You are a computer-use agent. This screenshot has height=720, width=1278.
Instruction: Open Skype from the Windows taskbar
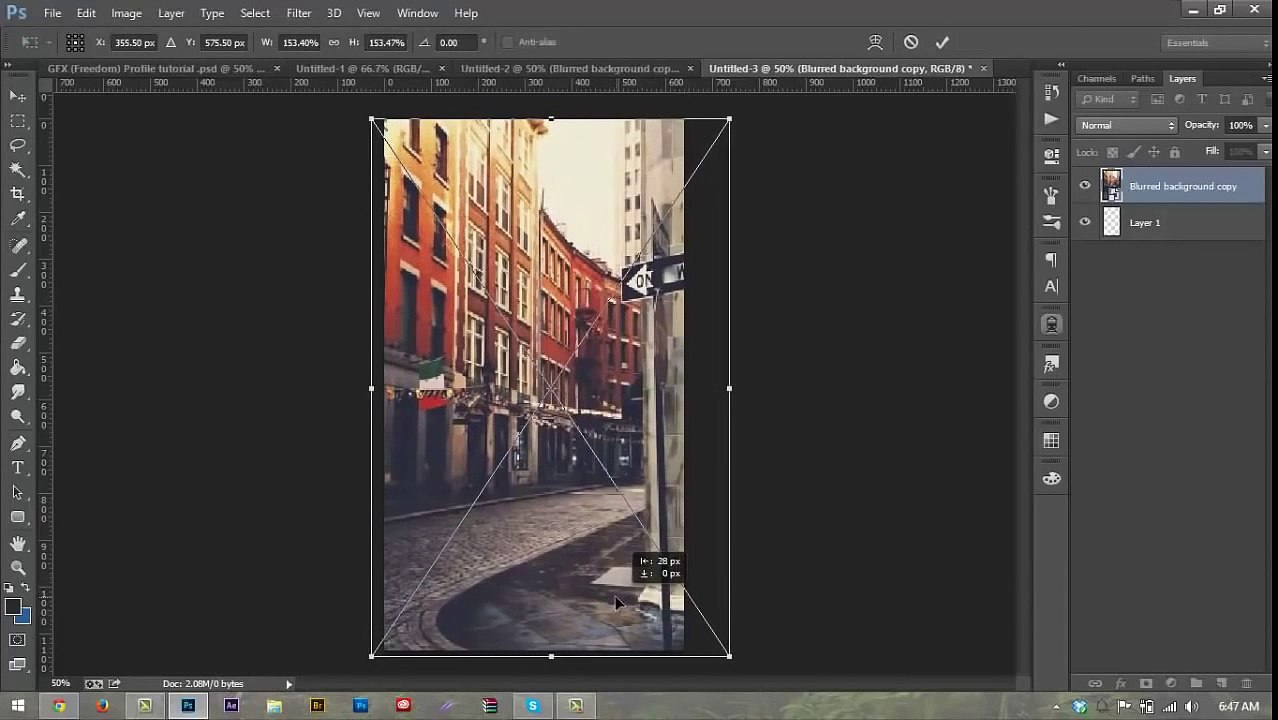coord(533,705)
